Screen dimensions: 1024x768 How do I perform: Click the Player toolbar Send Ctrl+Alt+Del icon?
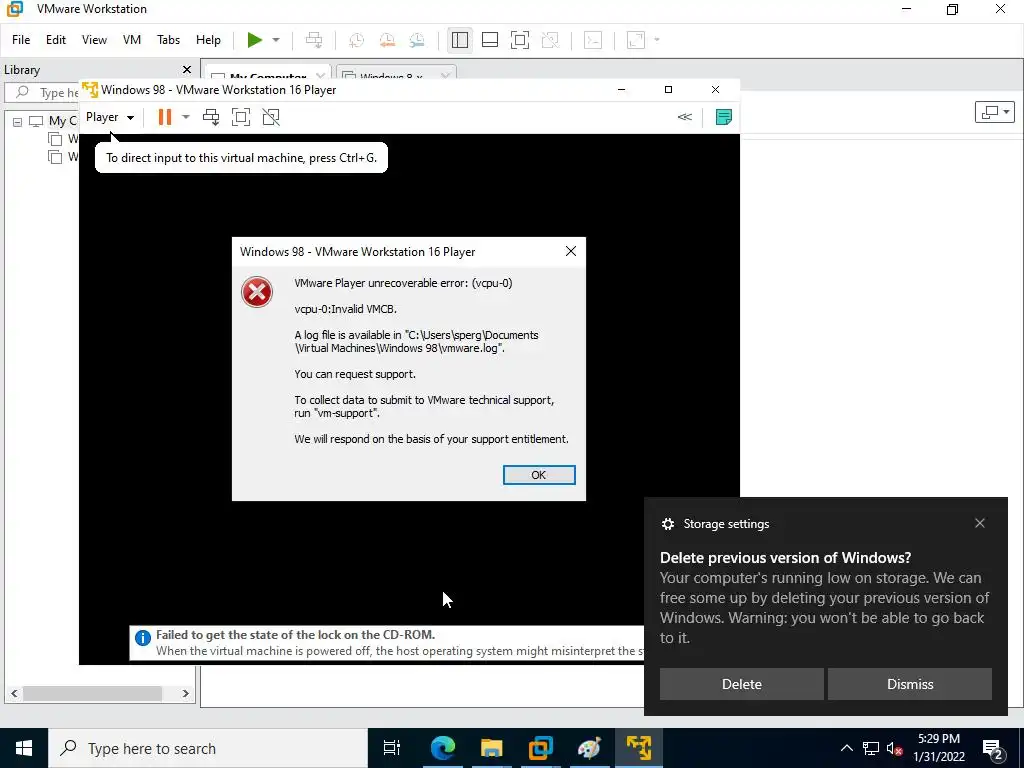coord(211,117)
